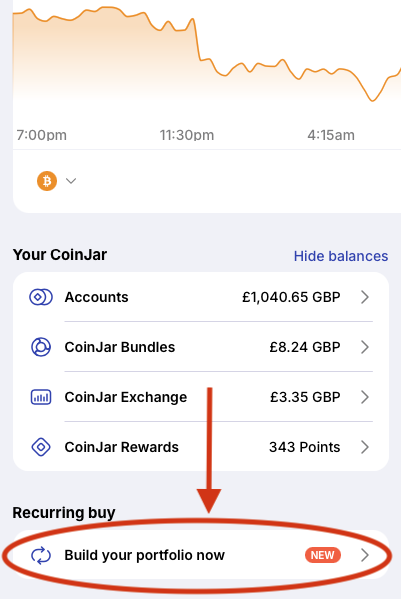The width and height of the screenshot is (401, 599).
Task: Click the CoinJar Exchange bar-chart icon
Action: click(x=41, y=397)
